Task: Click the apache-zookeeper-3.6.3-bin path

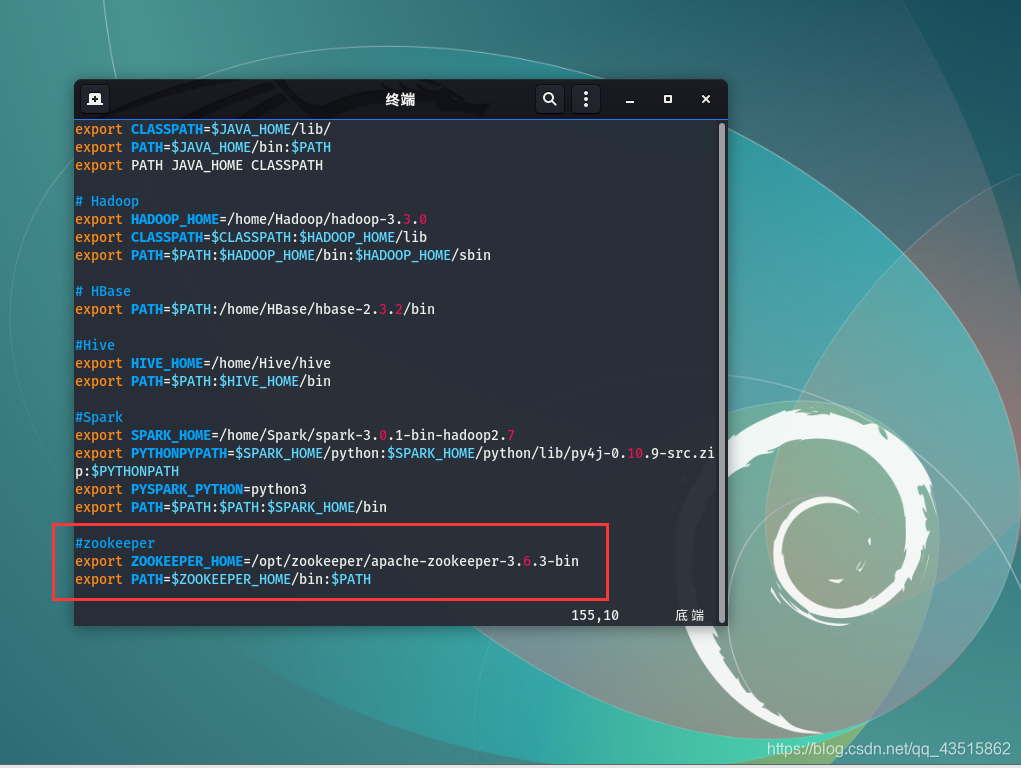Action: [475, 562]
